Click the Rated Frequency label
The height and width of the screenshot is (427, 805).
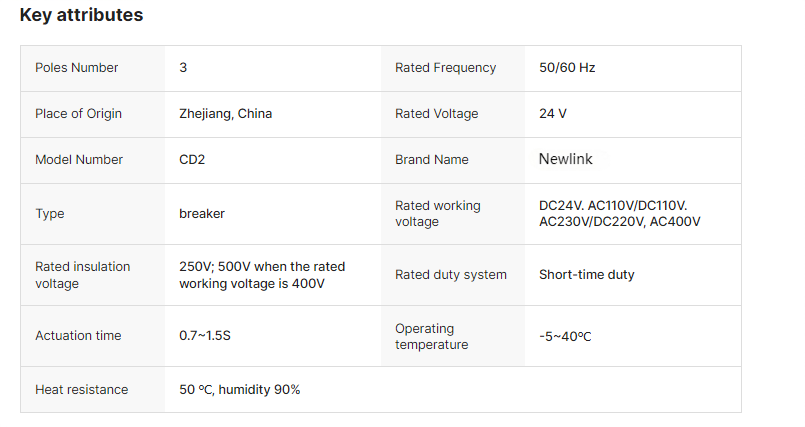pyautogui.click(x=445, y=68)
